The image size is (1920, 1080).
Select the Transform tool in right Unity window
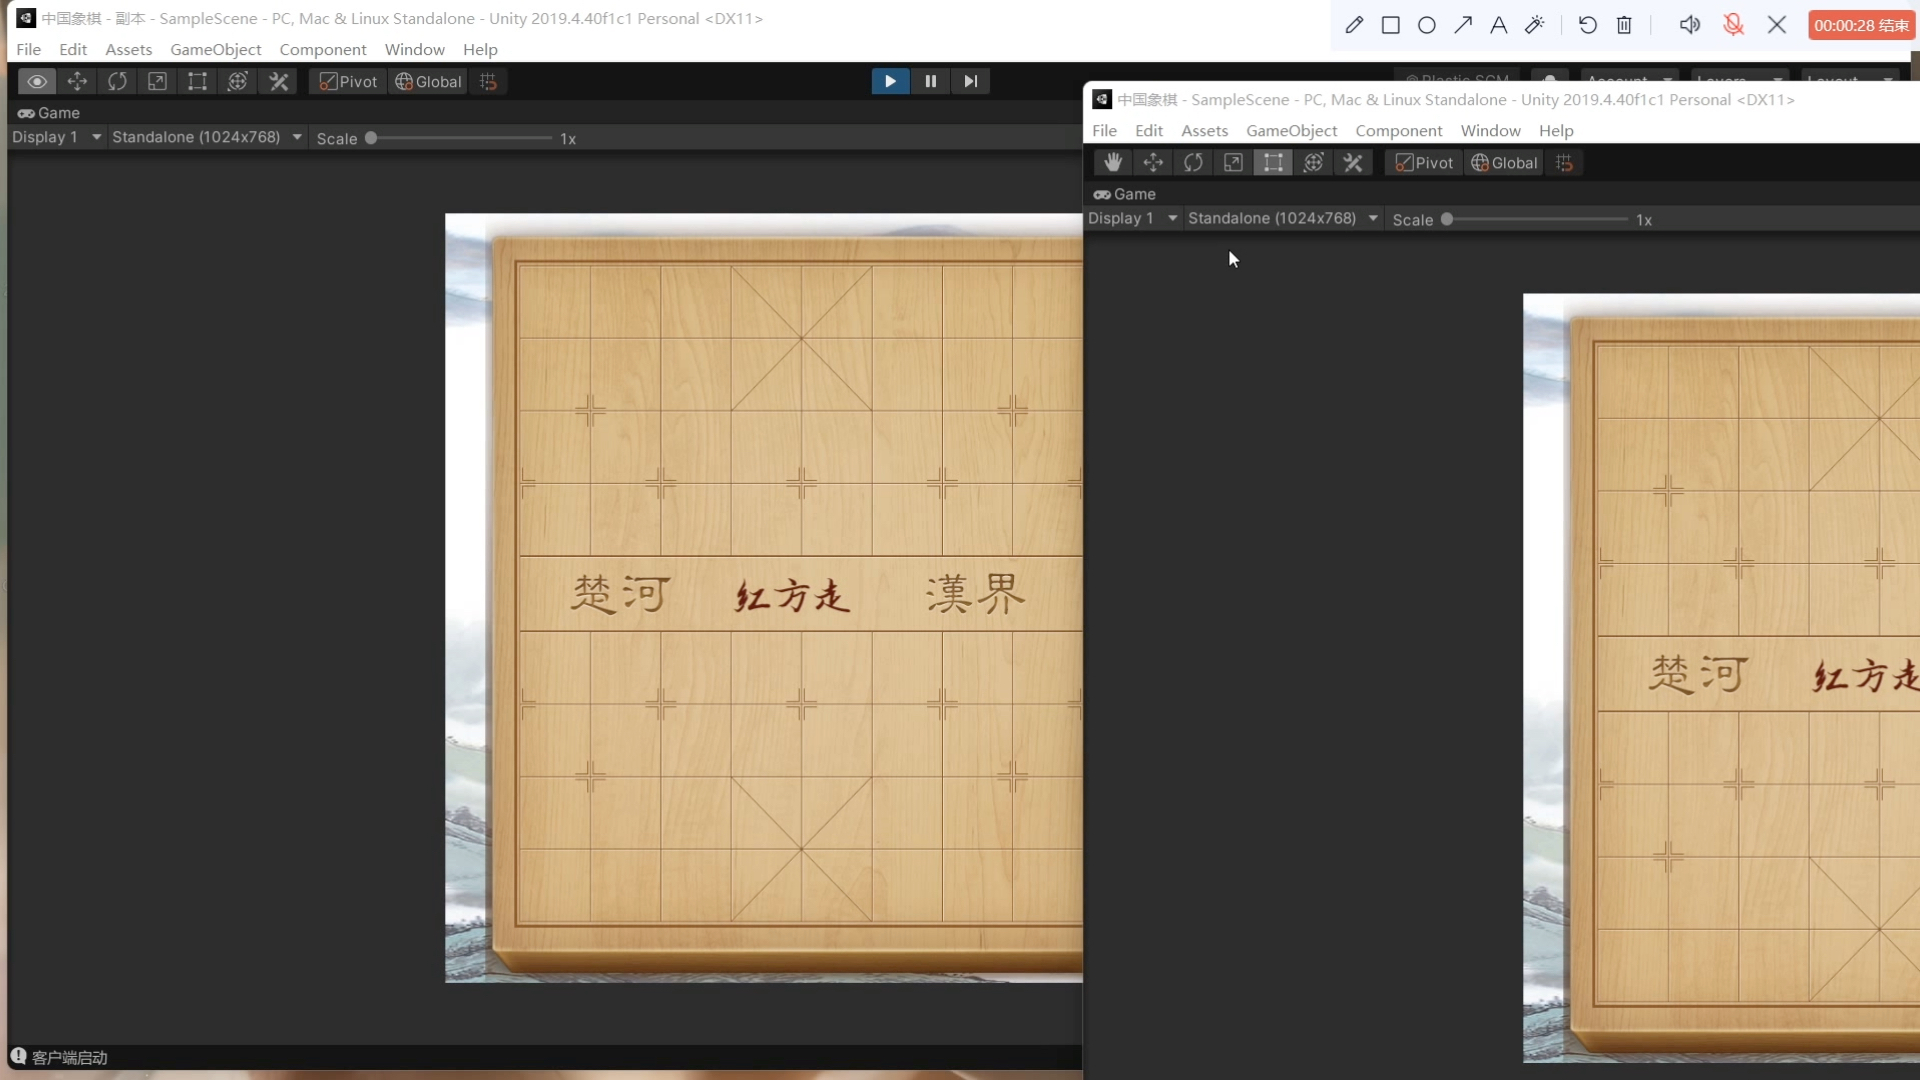(x=1313, y=163)
